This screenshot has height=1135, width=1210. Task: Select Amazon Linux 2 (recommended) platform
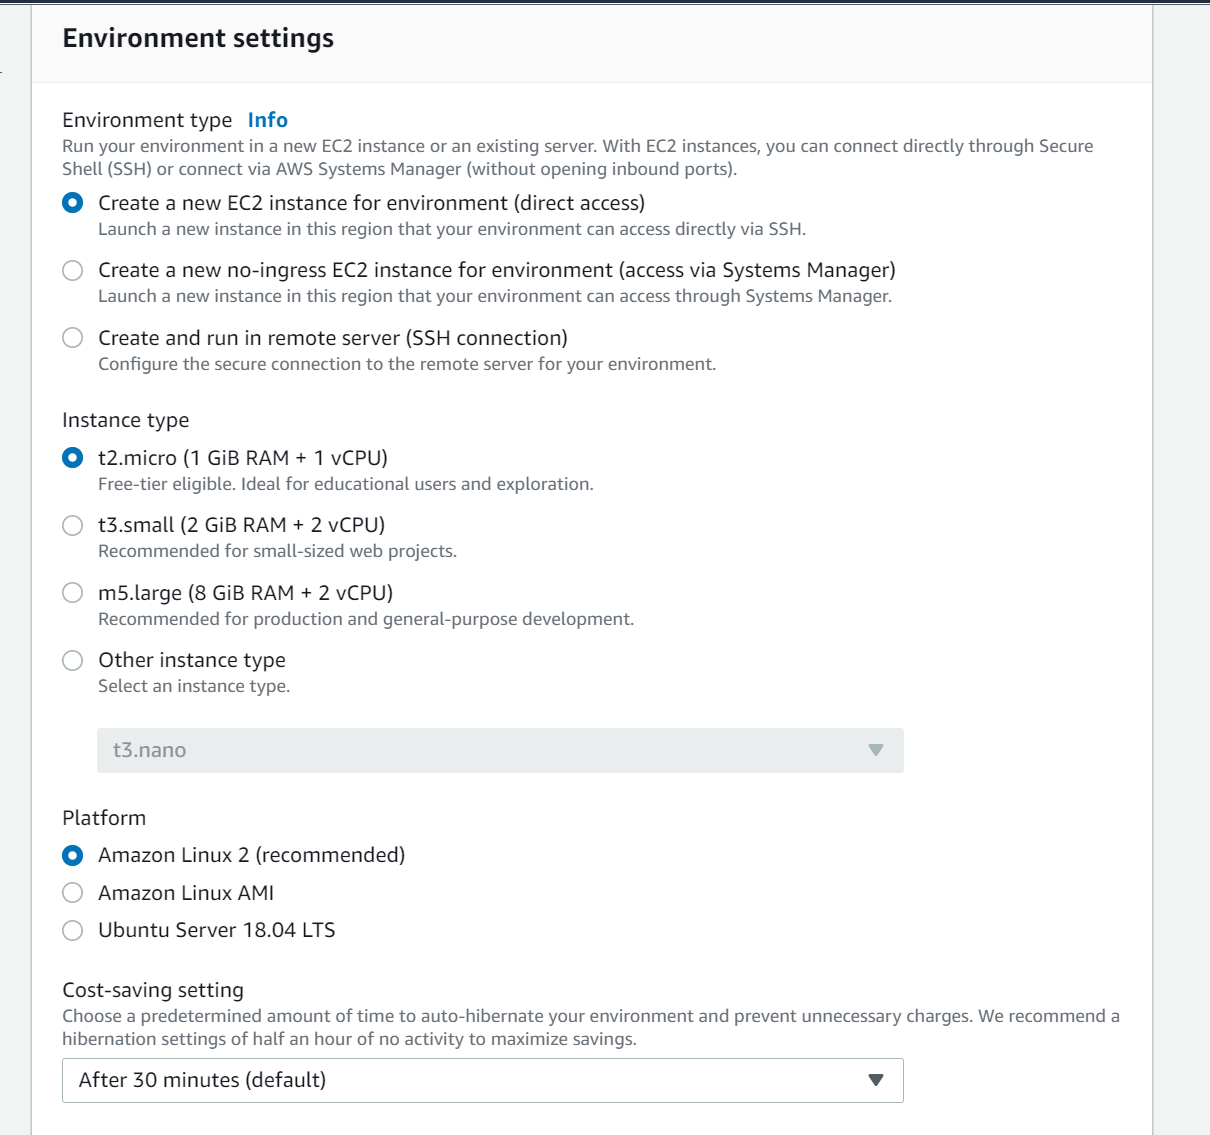tap(72, 855)
